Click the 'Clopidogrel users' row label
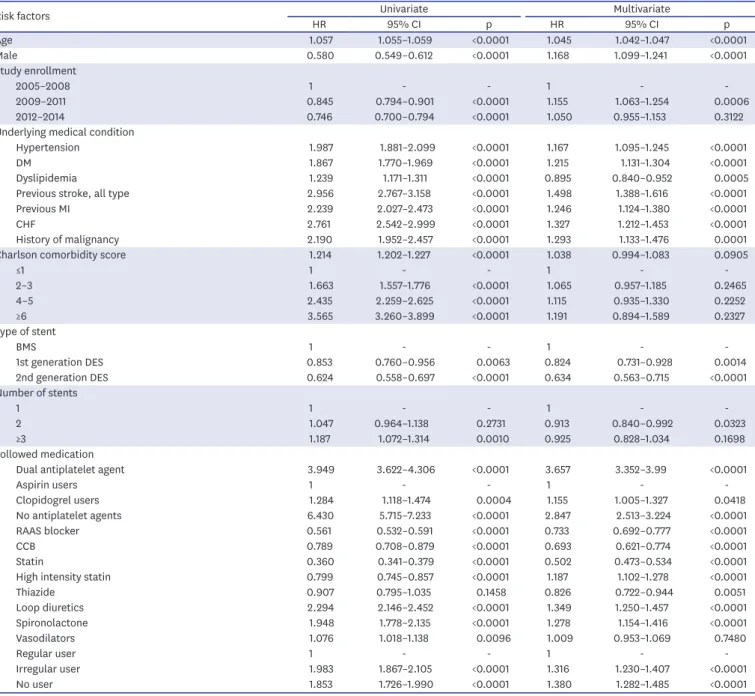755x696 pixels. point(57,500)
